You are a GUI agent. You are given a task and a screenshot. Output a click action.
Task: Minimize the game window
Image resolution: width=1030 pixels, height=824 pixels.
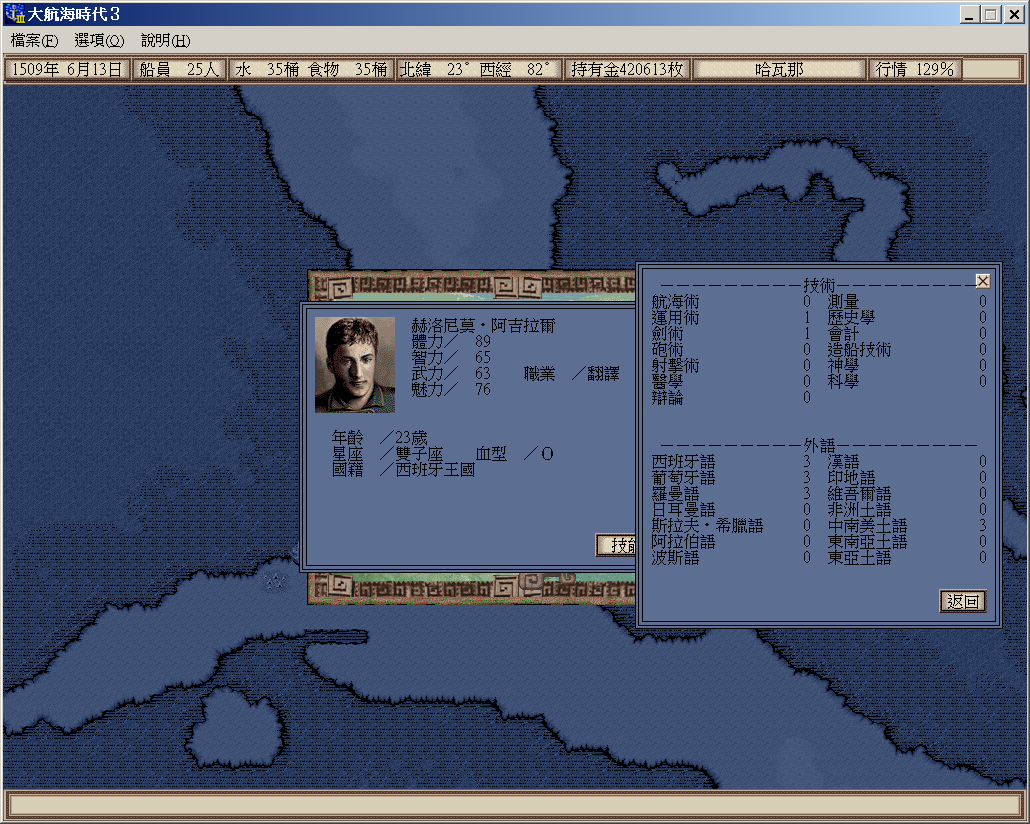pos(971,14)
